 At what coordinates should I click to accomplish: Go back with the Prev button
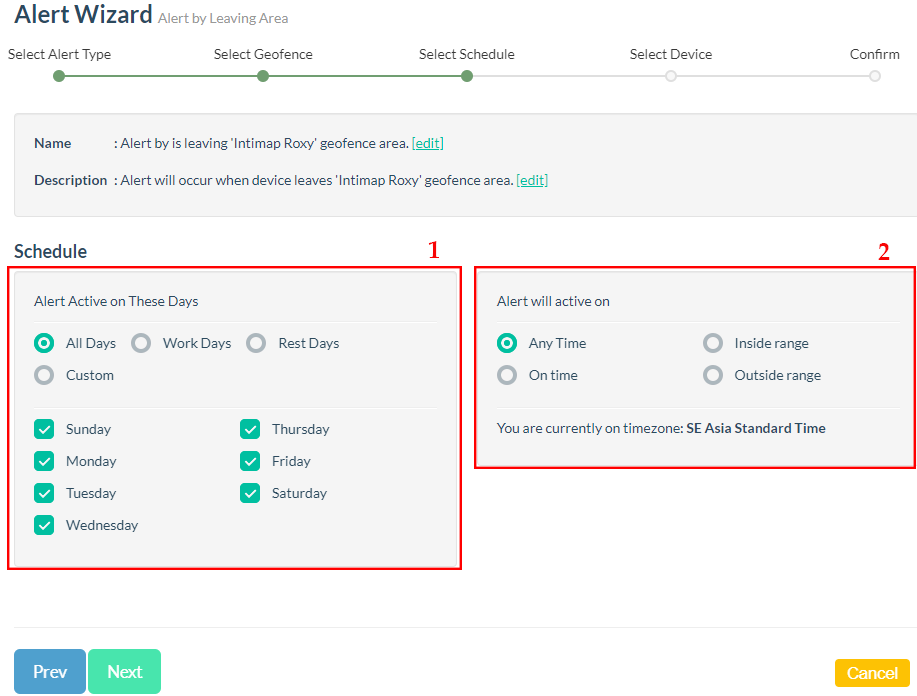click(50, 672)
